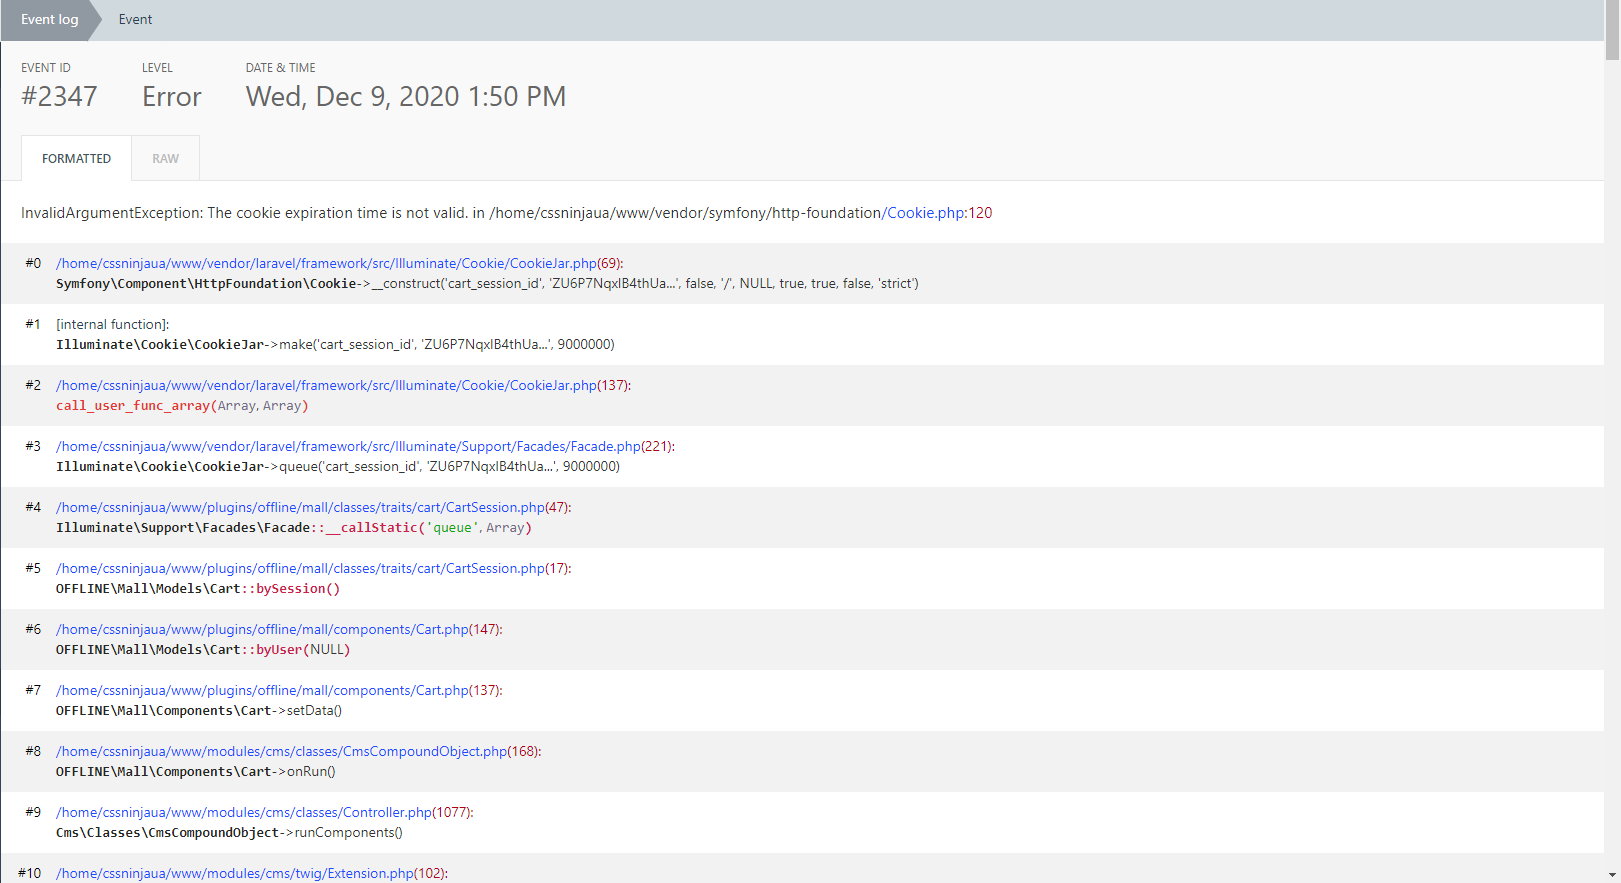Click the CookieJar->make call text
This screenshot has width=1621, height=883.
pyautogui.click(x=335, y=345)
